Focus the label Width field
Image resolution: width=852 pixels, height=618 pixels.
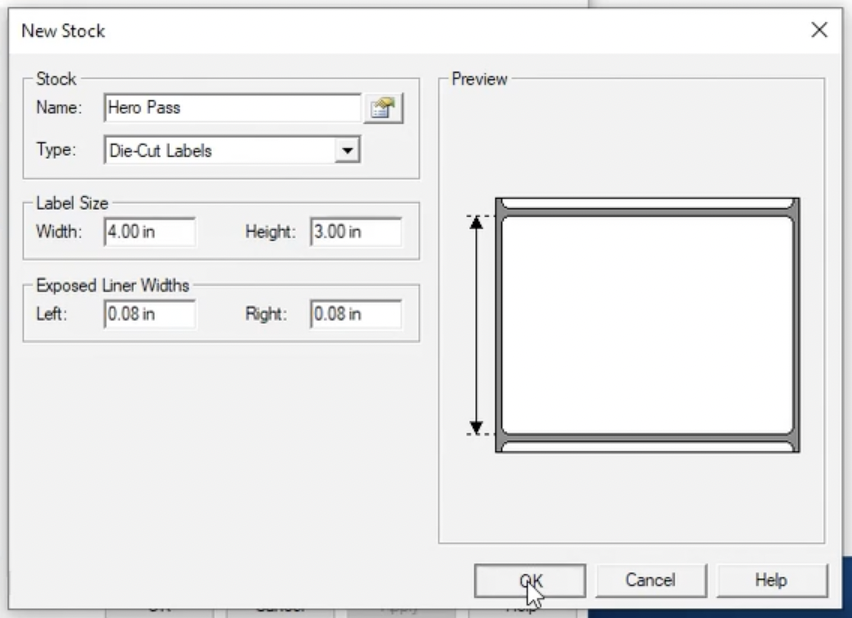pyautogui.click(x=149, y=232)
